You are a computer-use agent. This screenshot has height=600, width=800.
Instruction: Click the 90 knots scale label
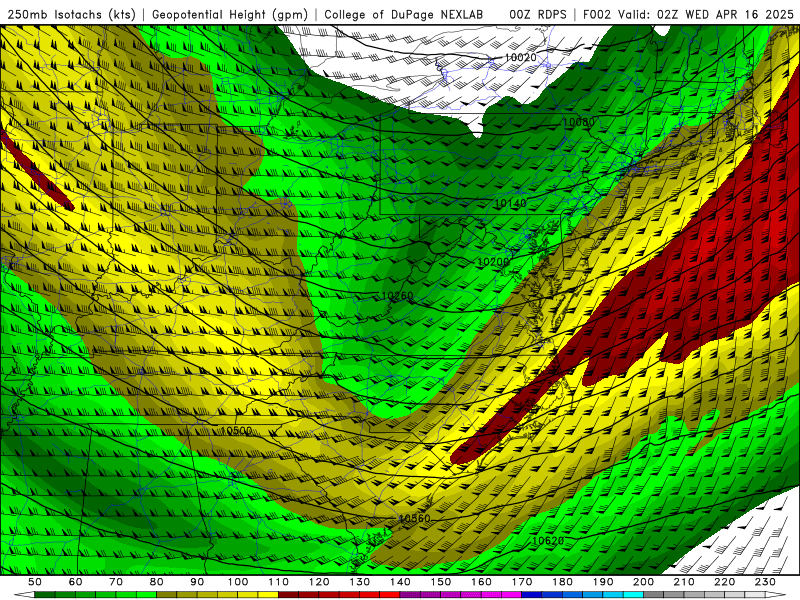coord(197,582)
